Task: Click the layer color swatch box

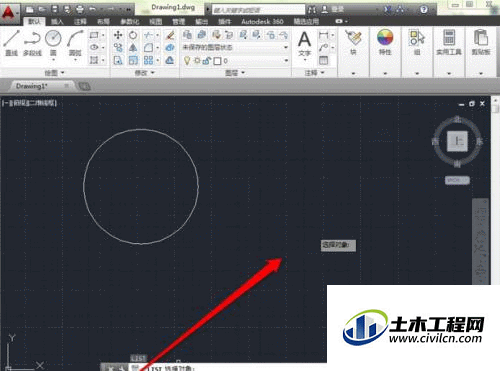Action: (x=217, y=61)
